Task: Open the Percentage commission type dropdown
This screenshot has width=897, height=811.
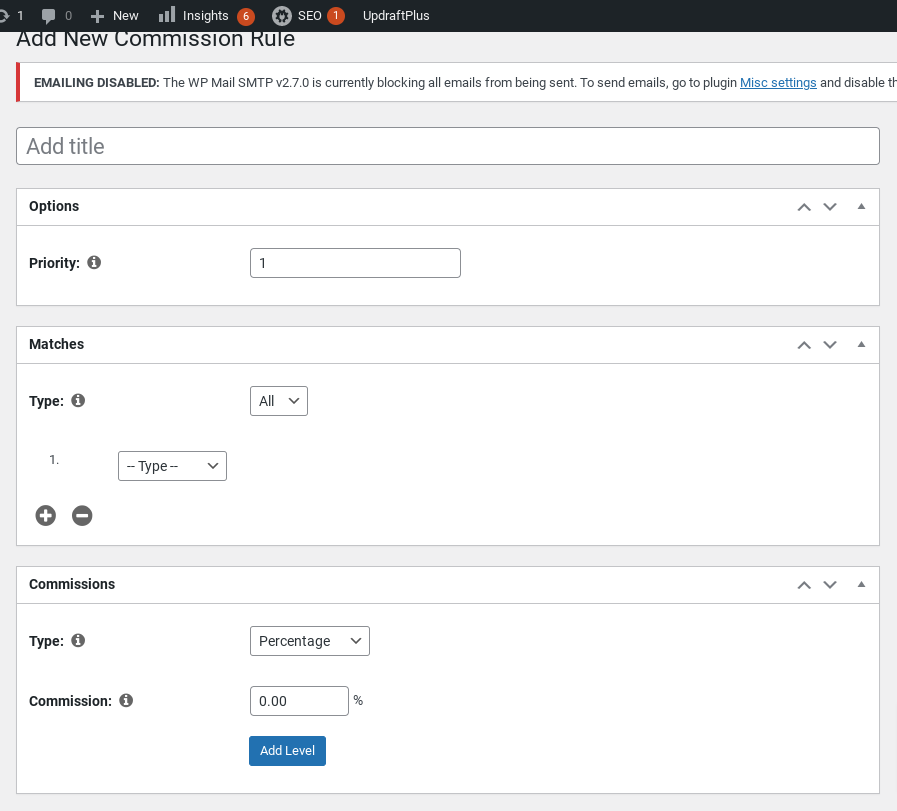Action: 309,640
